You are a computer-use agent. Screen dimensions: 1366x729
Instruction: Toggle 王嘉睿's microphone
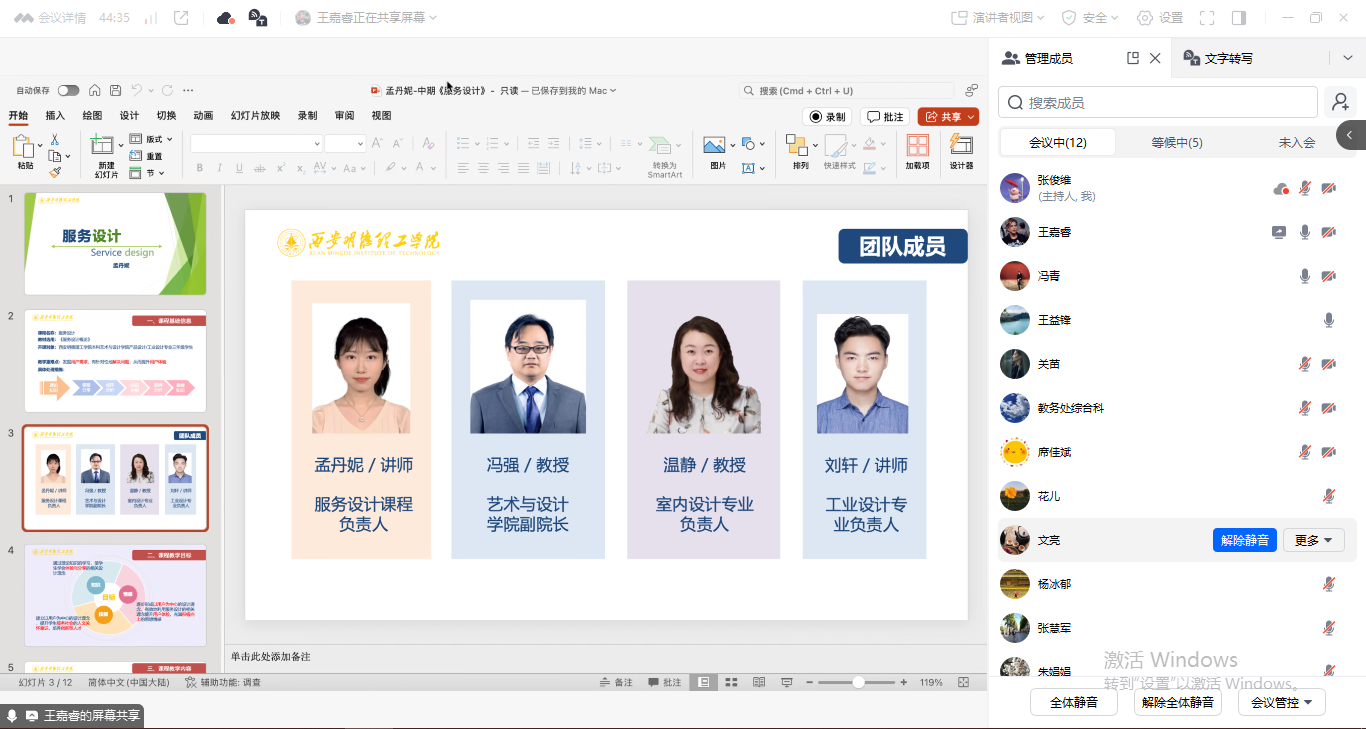click(x=1304, y=232)
